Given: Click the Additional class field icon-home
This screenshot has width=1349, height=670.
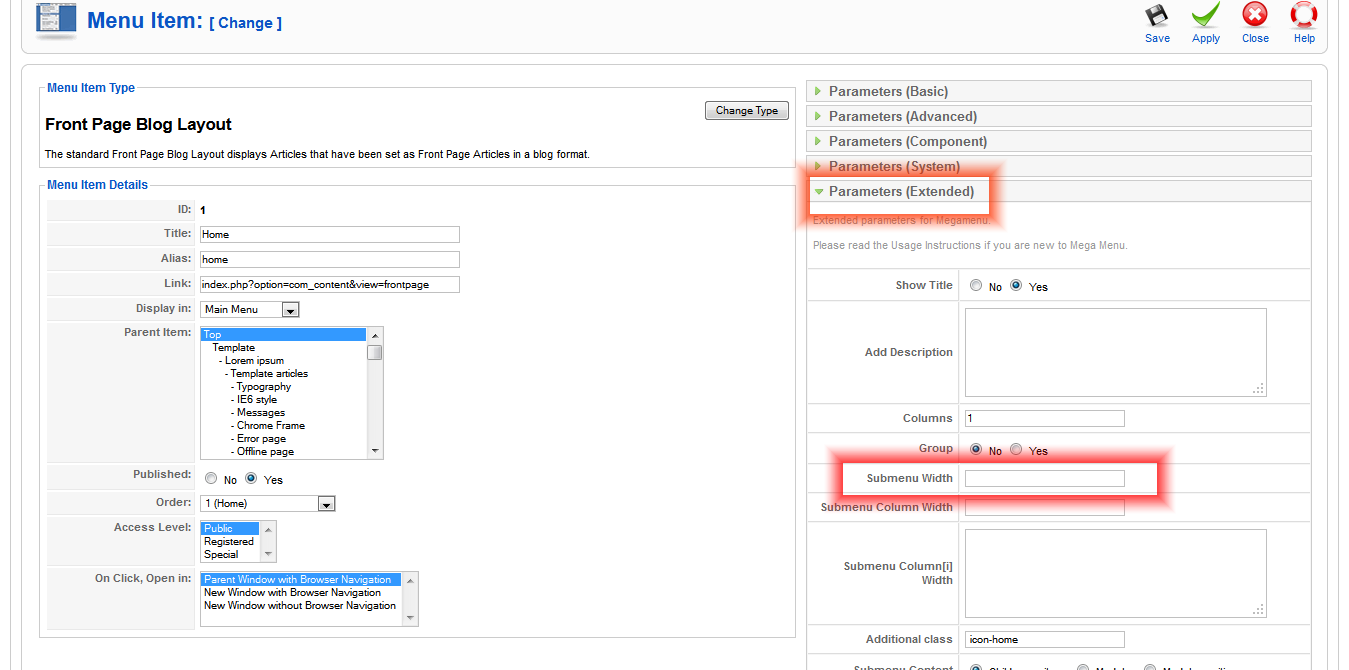Looking at the screenshot, I should [x=1045, y=639].
